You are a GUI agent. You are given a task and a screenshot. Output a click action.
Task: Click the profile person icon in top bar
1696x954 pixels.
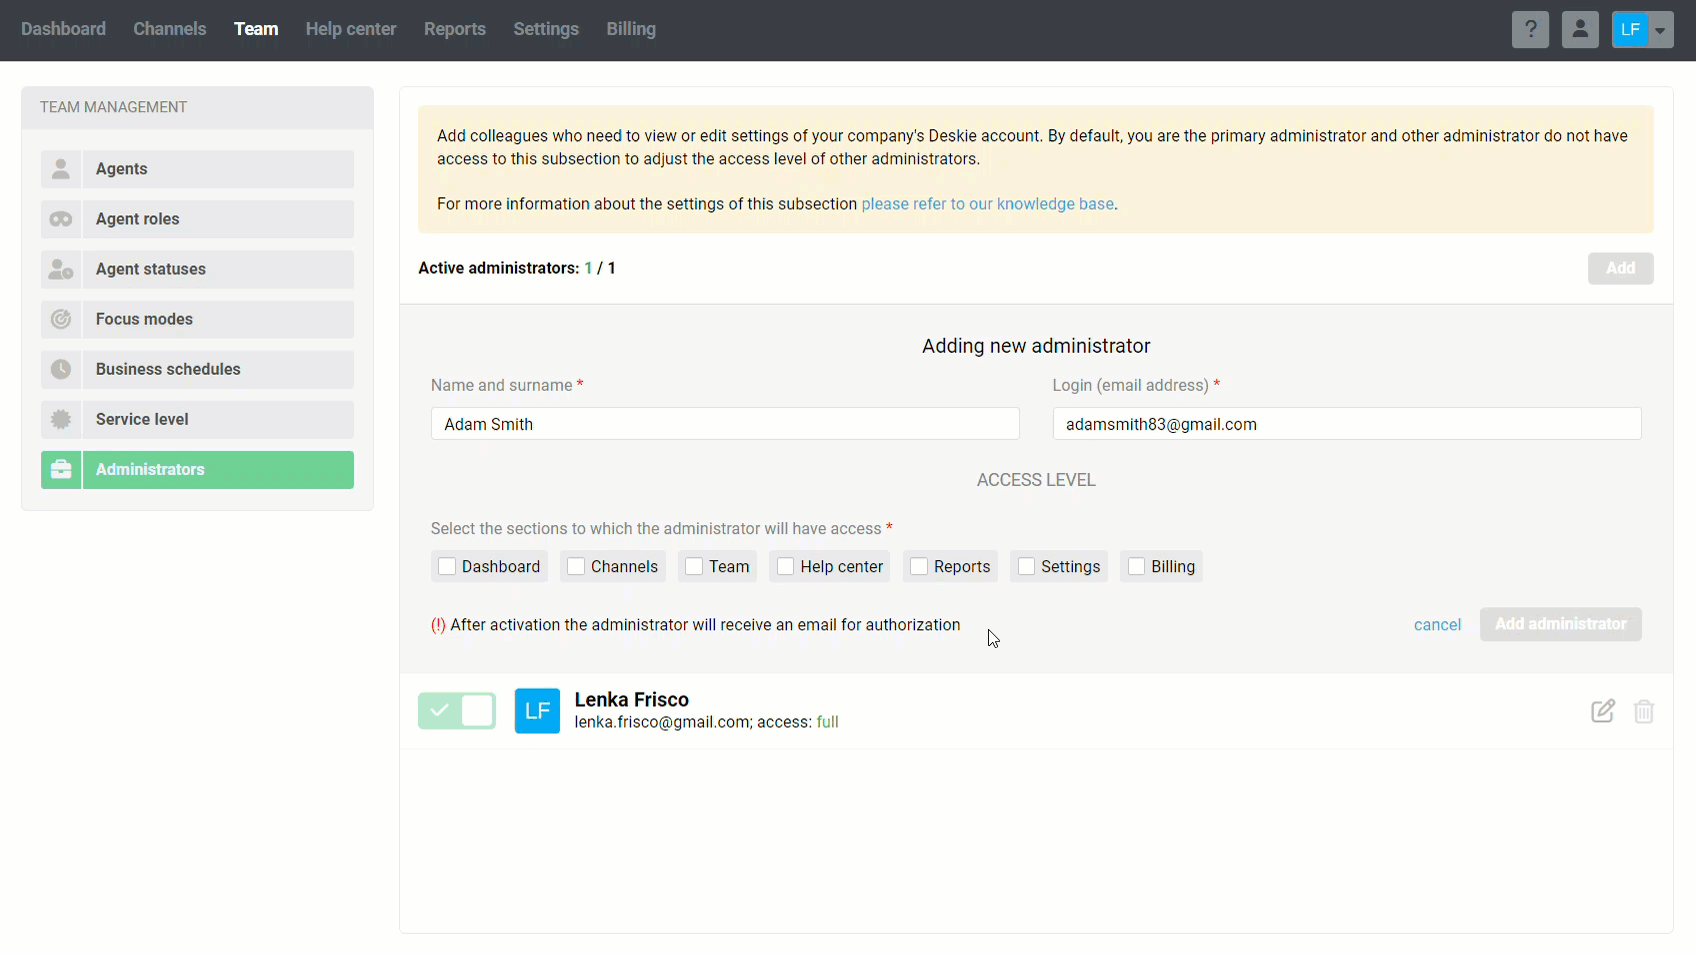pos(1580,29)
